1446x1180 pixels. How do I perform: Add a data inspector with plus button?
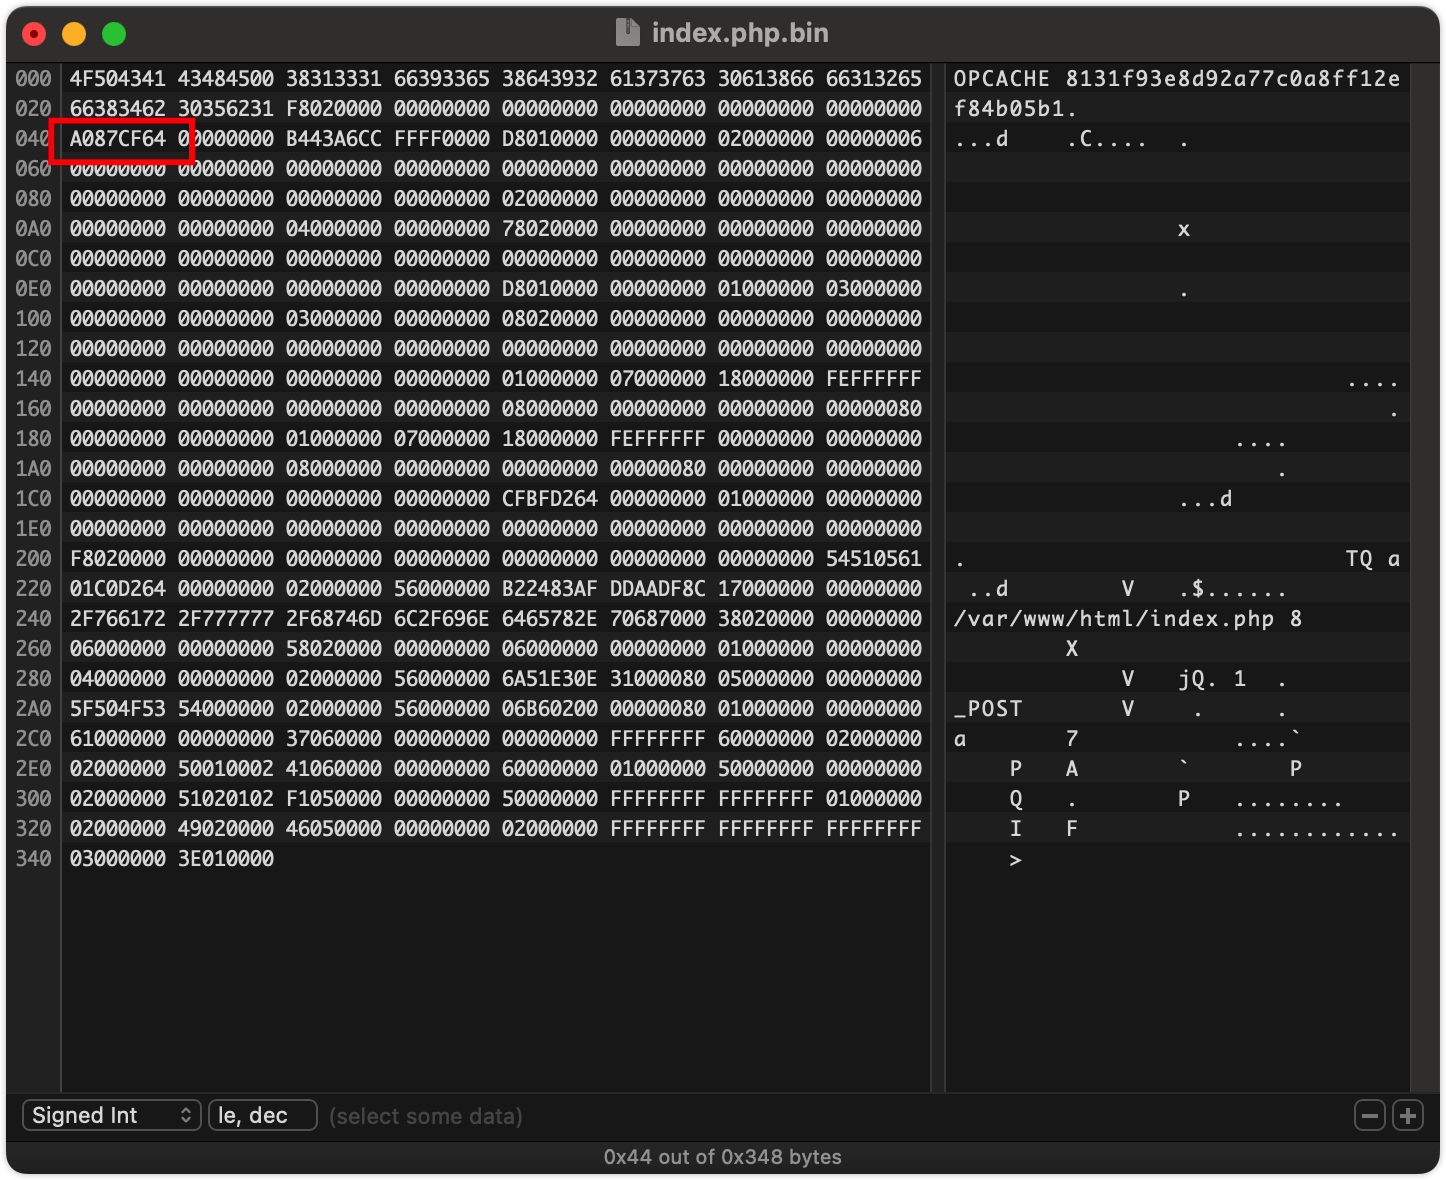[x=1408, y=1116]
